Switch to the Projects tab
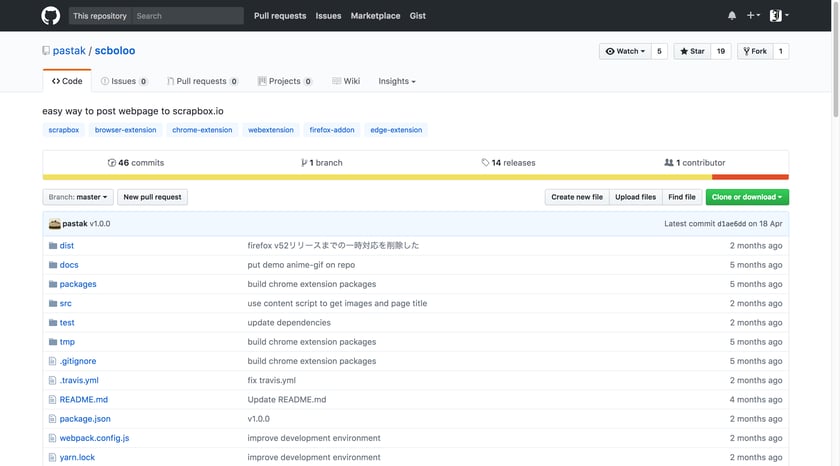 pos(284,81)
